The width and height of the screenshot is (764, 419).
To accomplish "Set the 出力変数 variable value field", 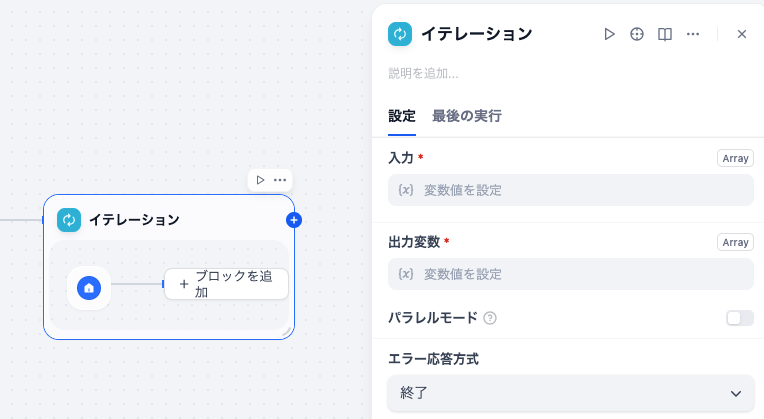I will coord(570,274).
